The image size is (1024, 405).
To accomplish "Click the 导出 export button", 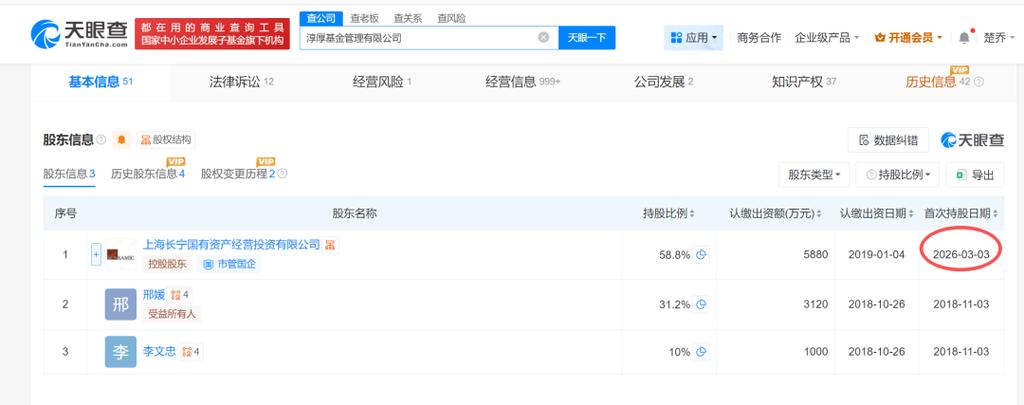I will click(x=975, y=175).
